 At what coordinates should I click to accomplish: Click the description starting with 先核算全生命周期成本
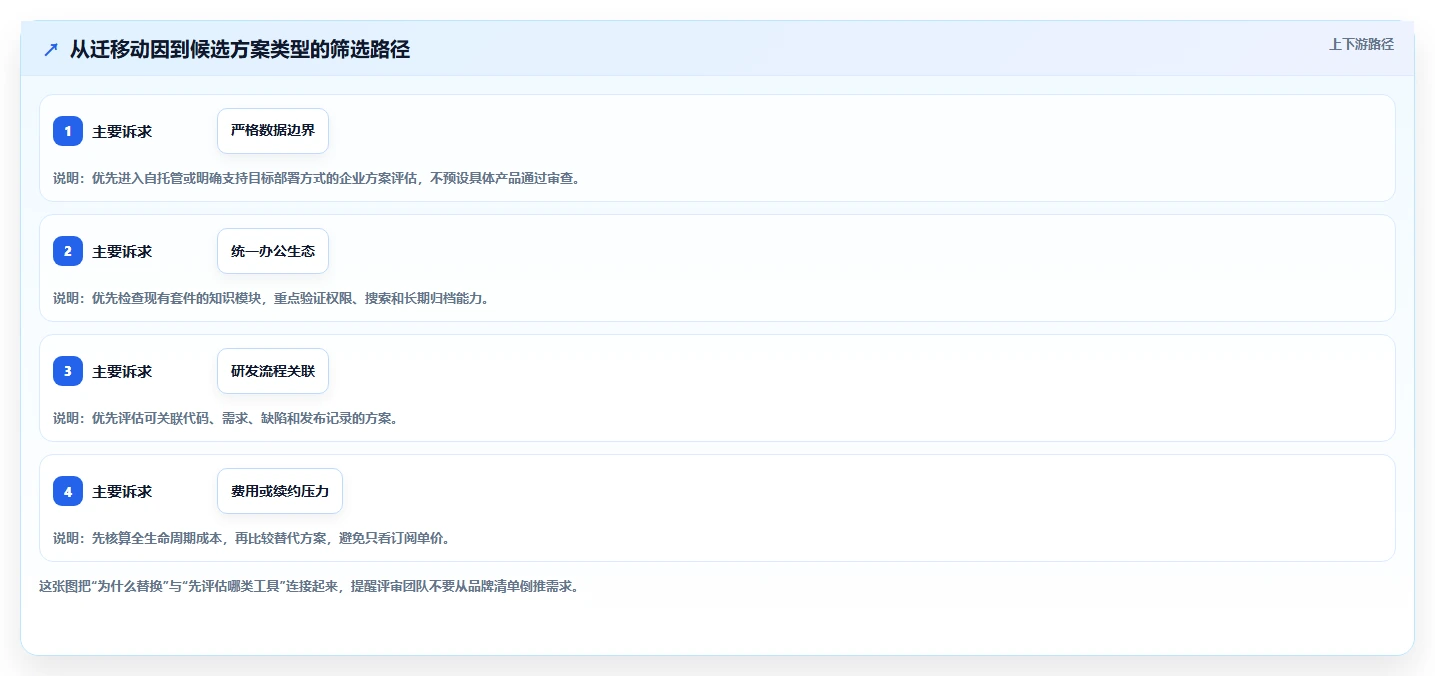(x=252, y=538)
